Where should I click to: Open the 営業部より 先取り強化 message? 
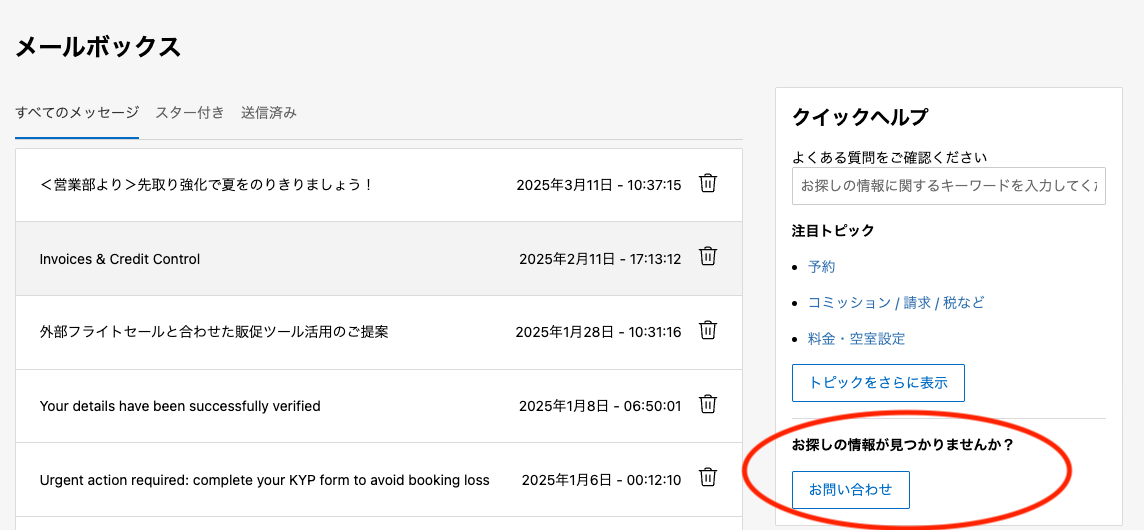click(206, 185)
